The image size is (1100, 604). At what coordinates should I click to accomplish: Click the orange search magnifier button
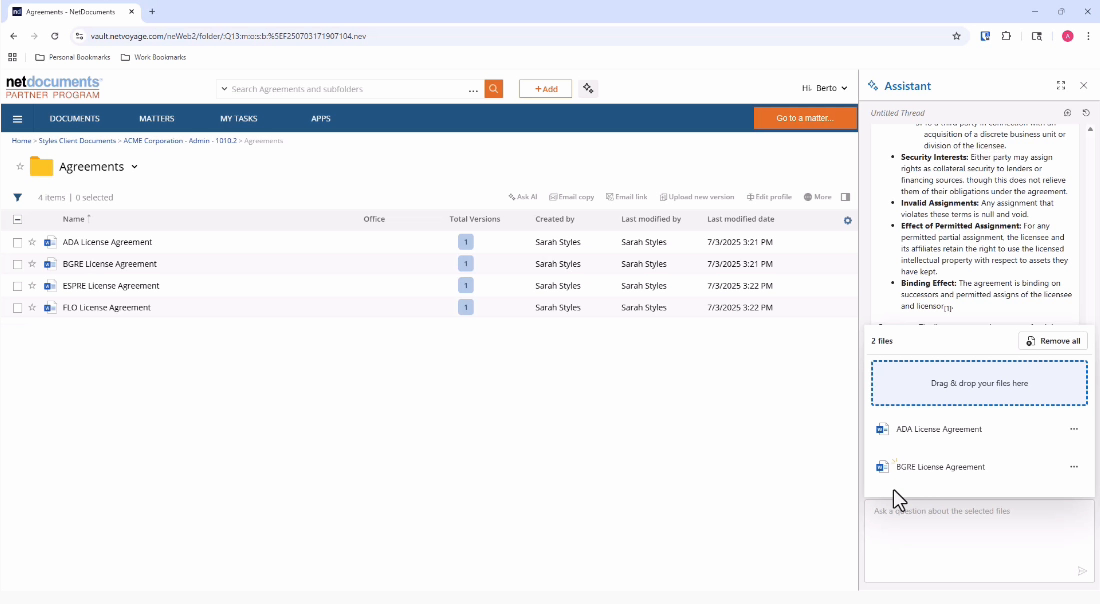(x=493, y=88)
